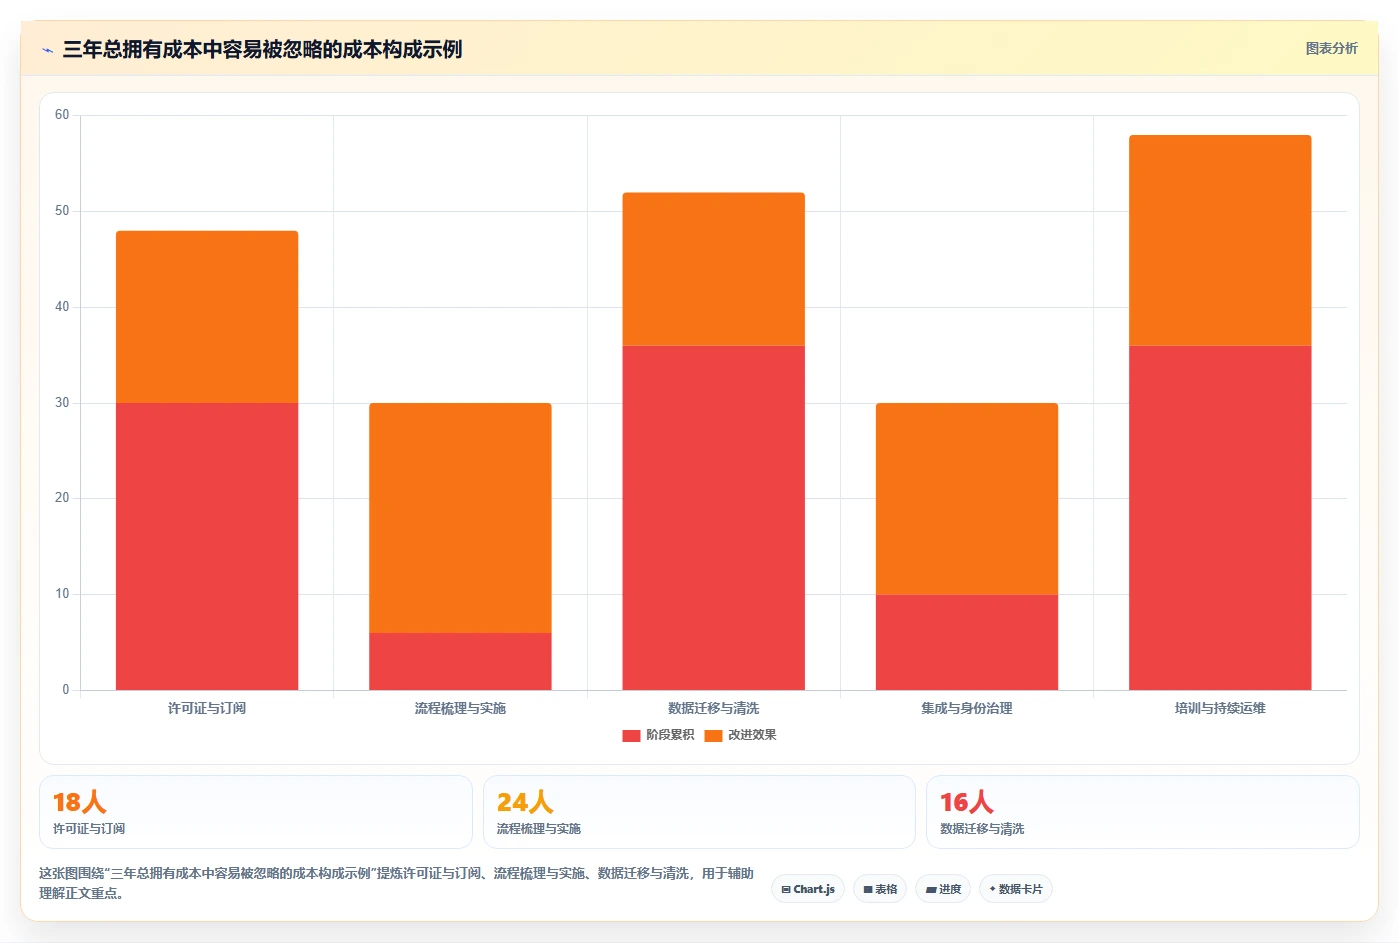
Task: Click the 培训与持续运维 x-axis label
Action: point(1220,708)
